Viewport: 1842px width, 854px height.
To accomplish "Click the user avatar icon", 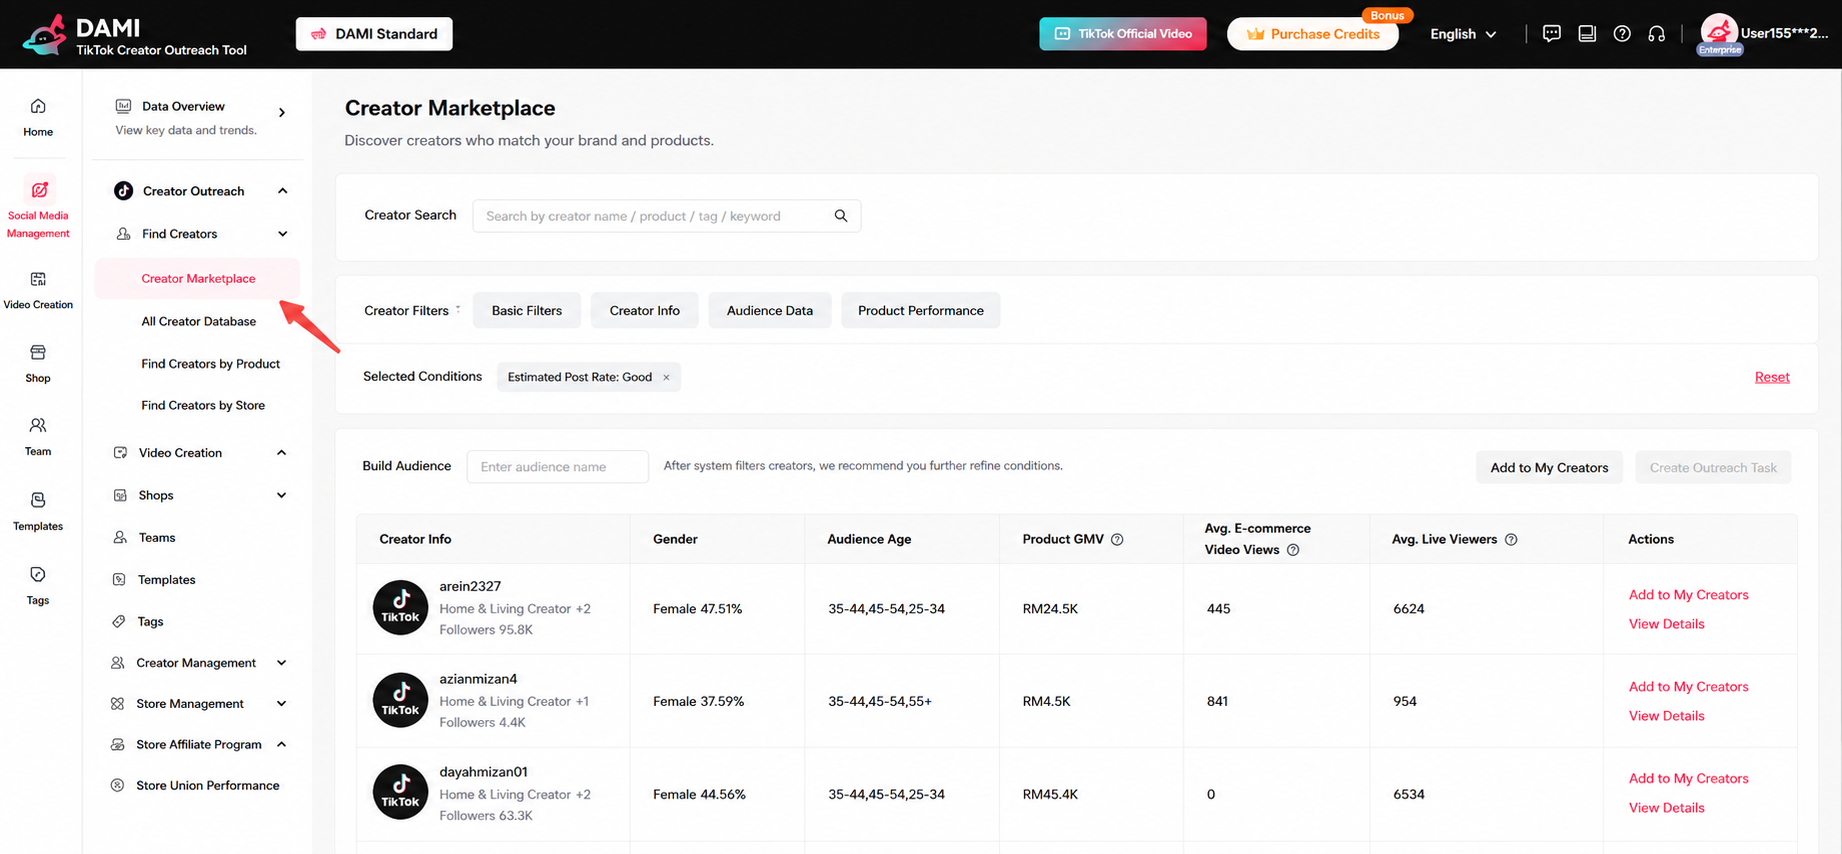I will pyautogui.click(x=1718, y=32).
